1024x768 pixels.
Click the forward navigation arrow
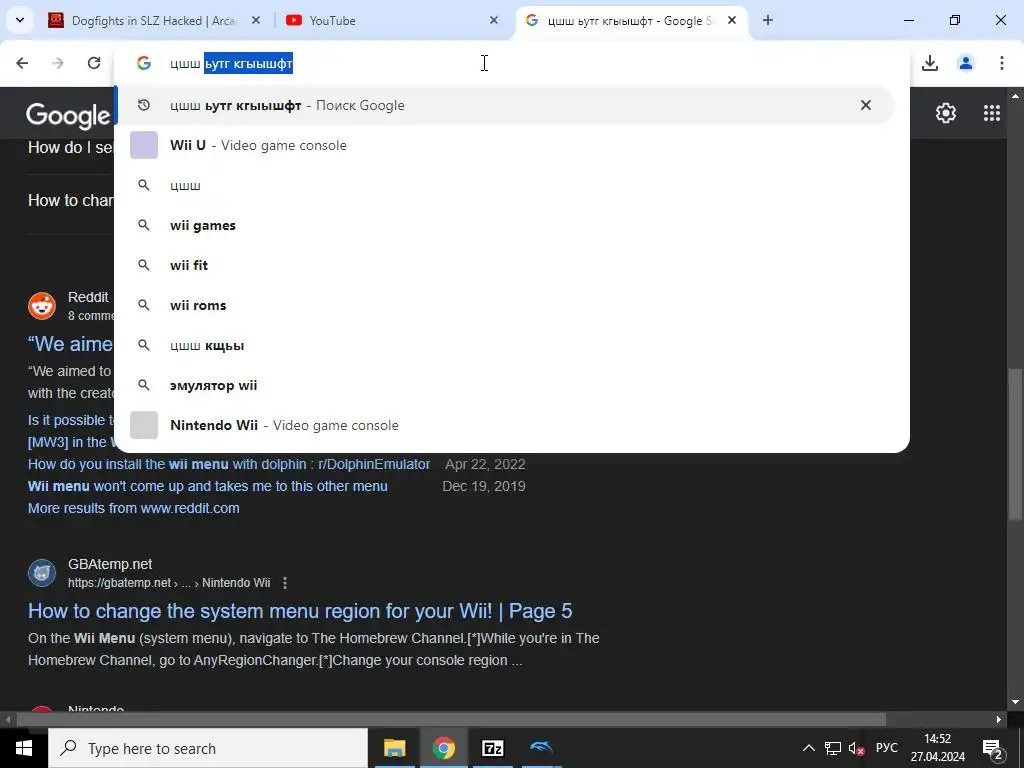(x=58, y=63)
